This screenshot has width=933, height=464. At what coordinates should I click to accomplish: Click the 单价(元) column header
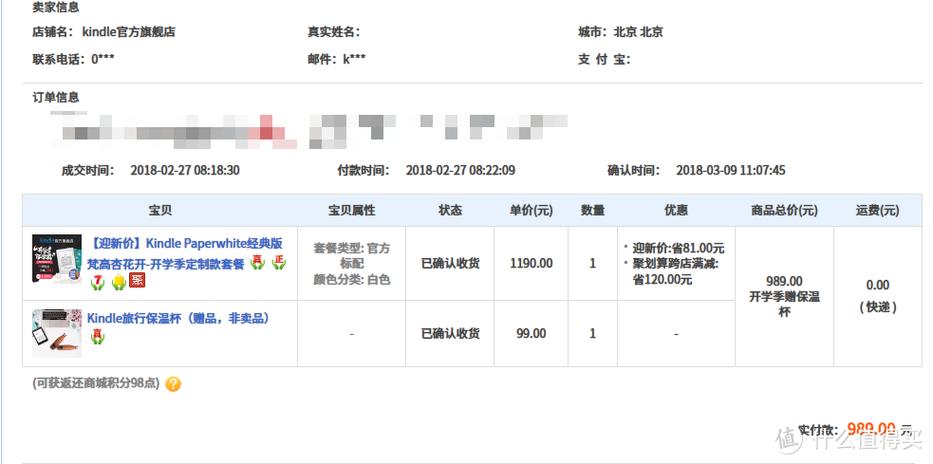[x=531, y=210]
